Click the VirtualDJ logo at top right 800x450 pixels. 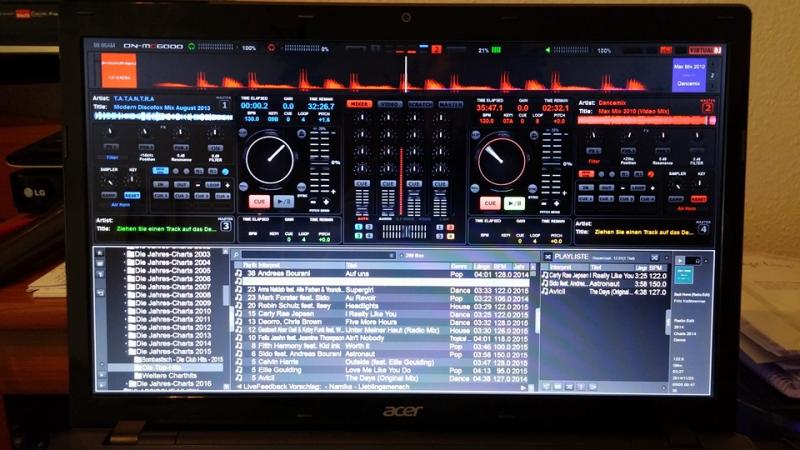(x=705, y=50)
